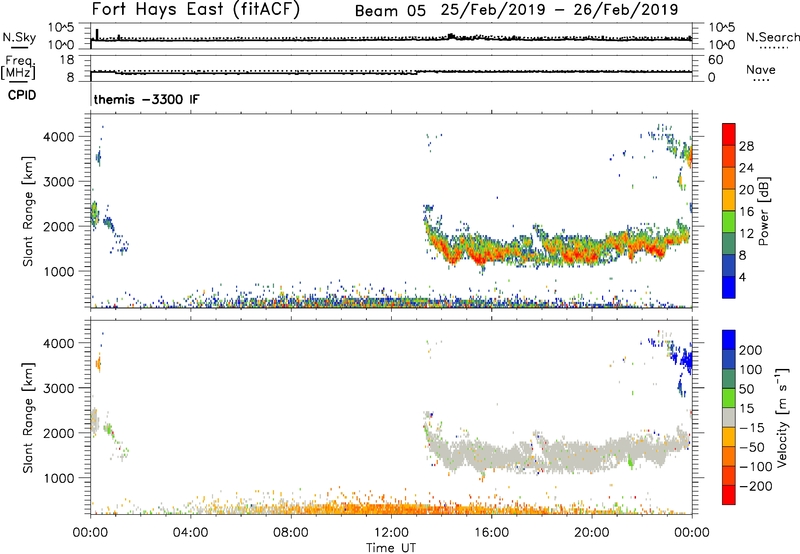
Task: Click the '200' Velocity colorbar value
Action: (751, 350)
